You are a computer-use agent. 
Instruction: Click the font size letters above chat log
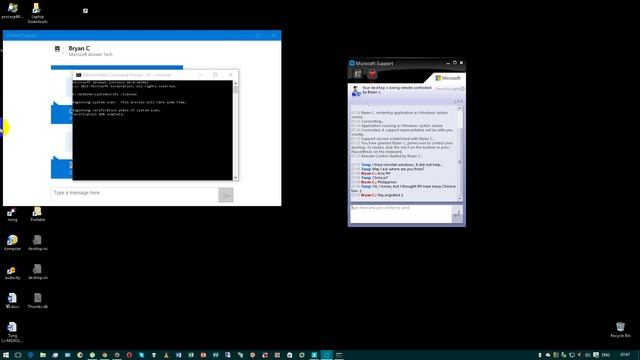[458, 101]
